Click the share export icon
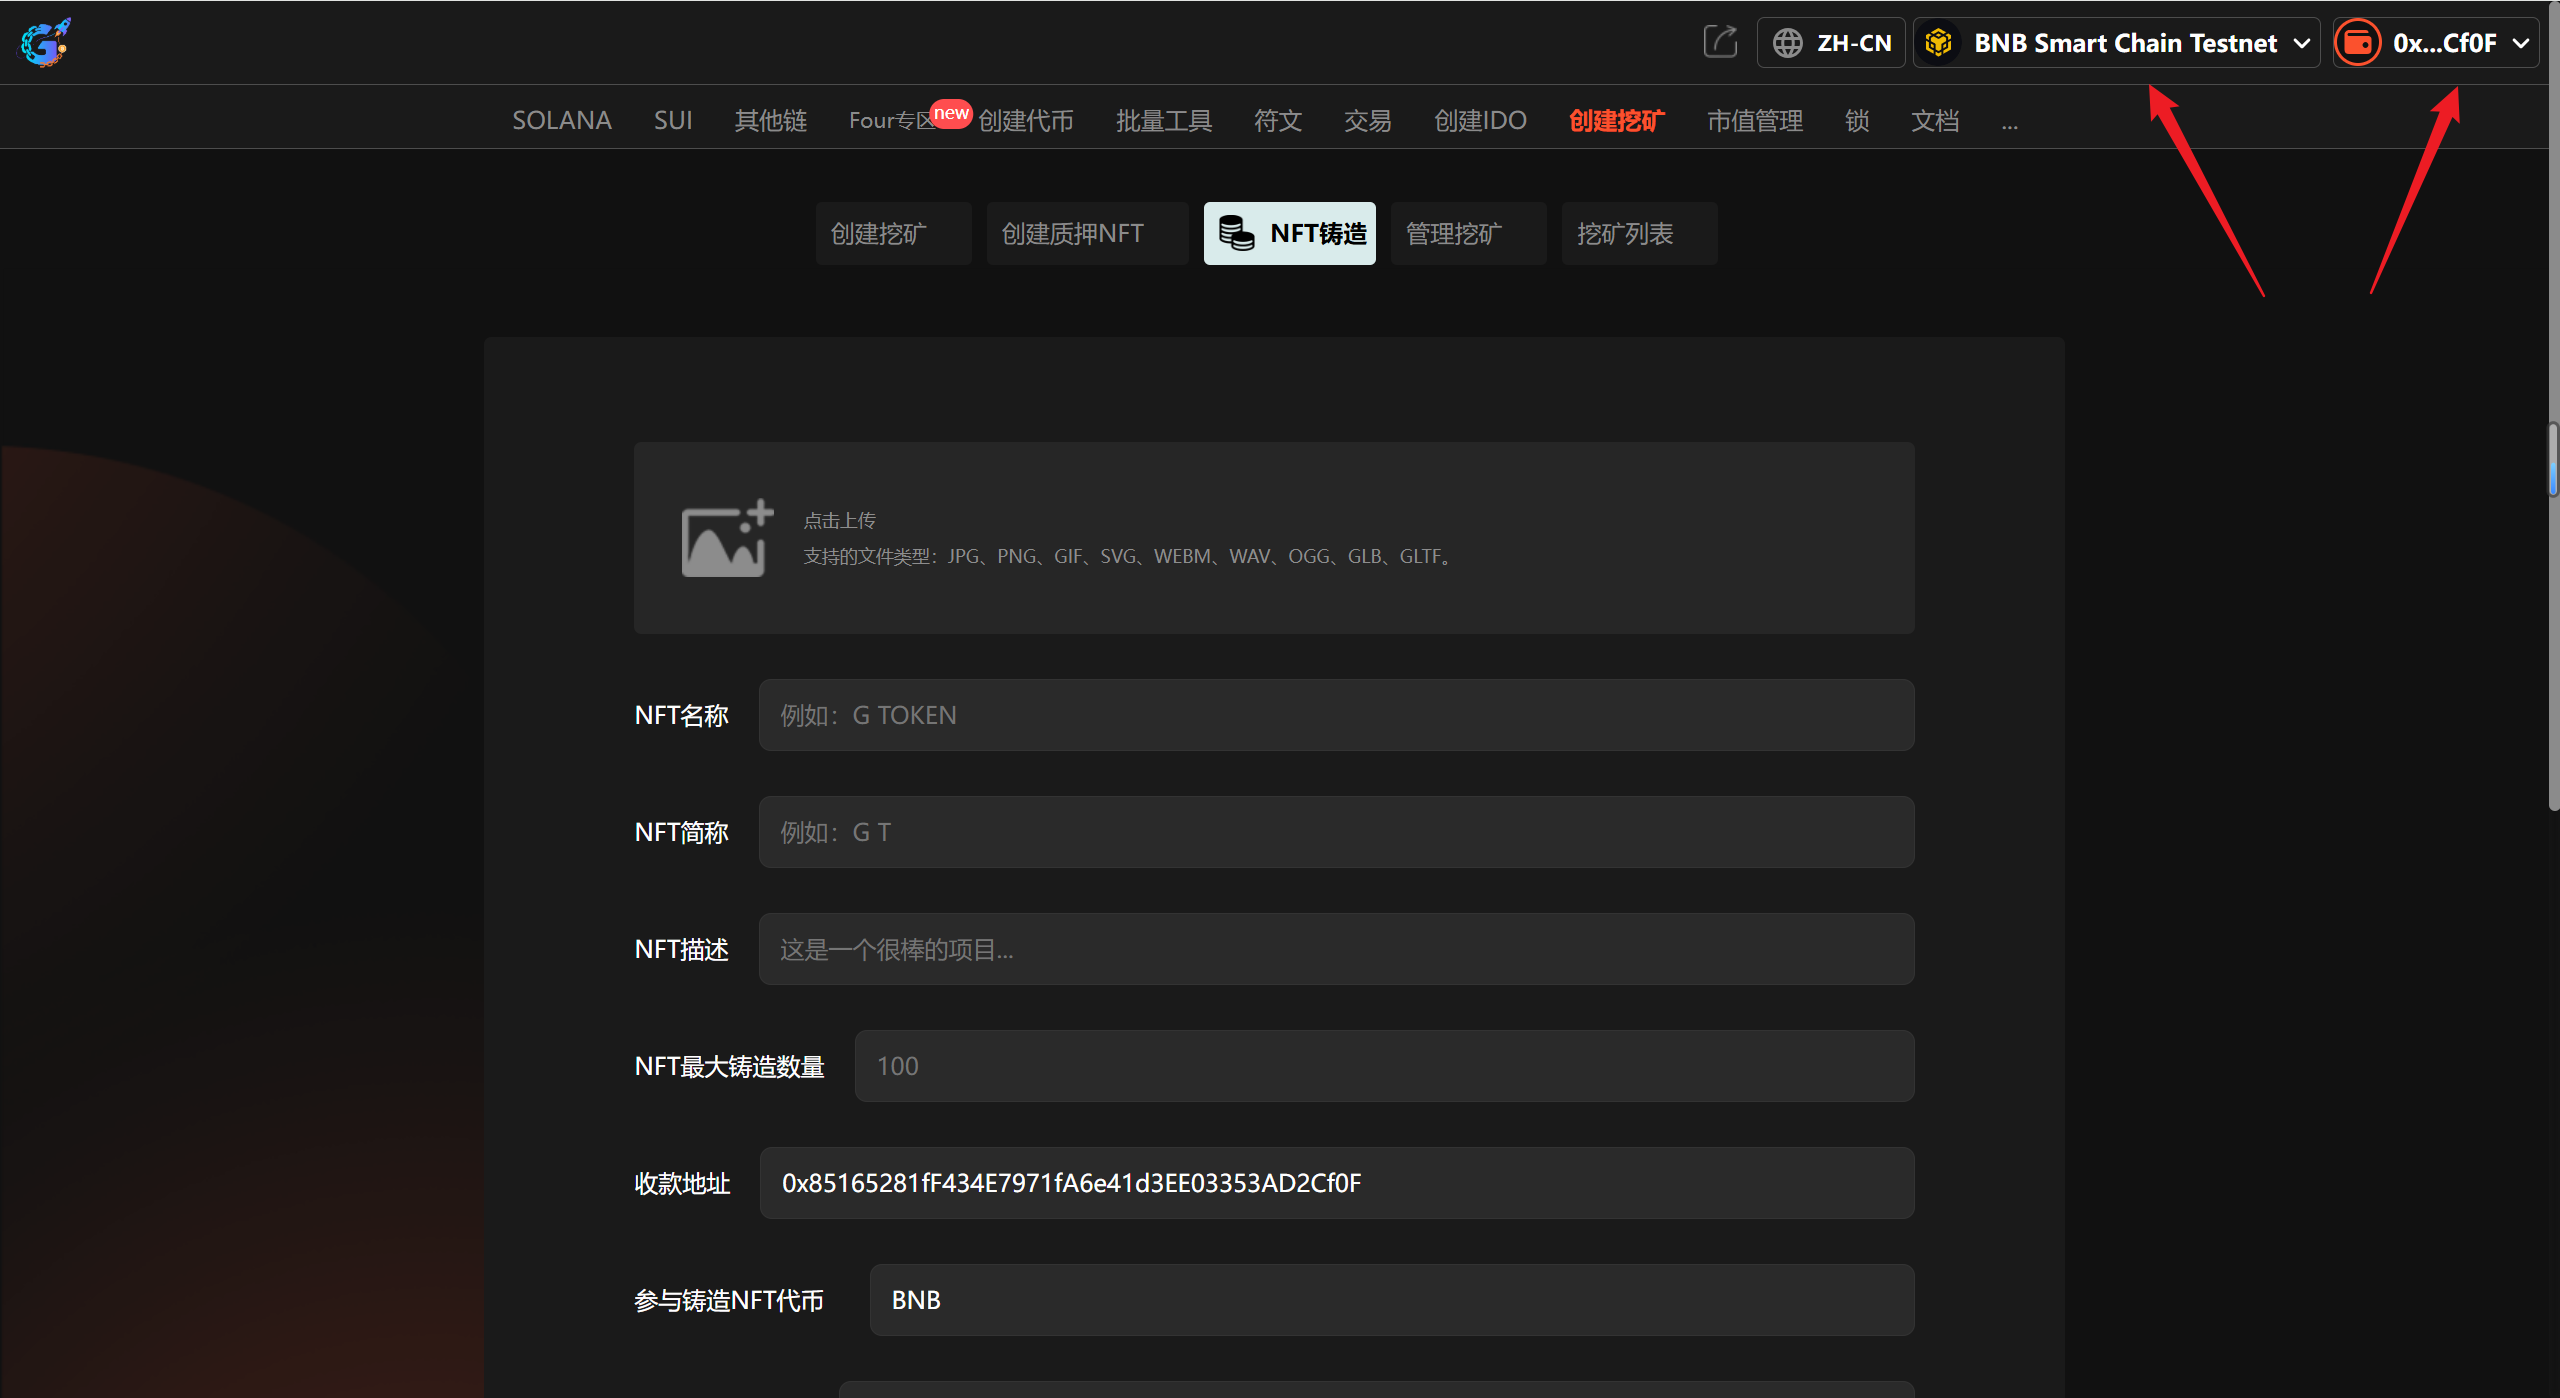This screenshot has width=2560, height=1398. 1720,42
